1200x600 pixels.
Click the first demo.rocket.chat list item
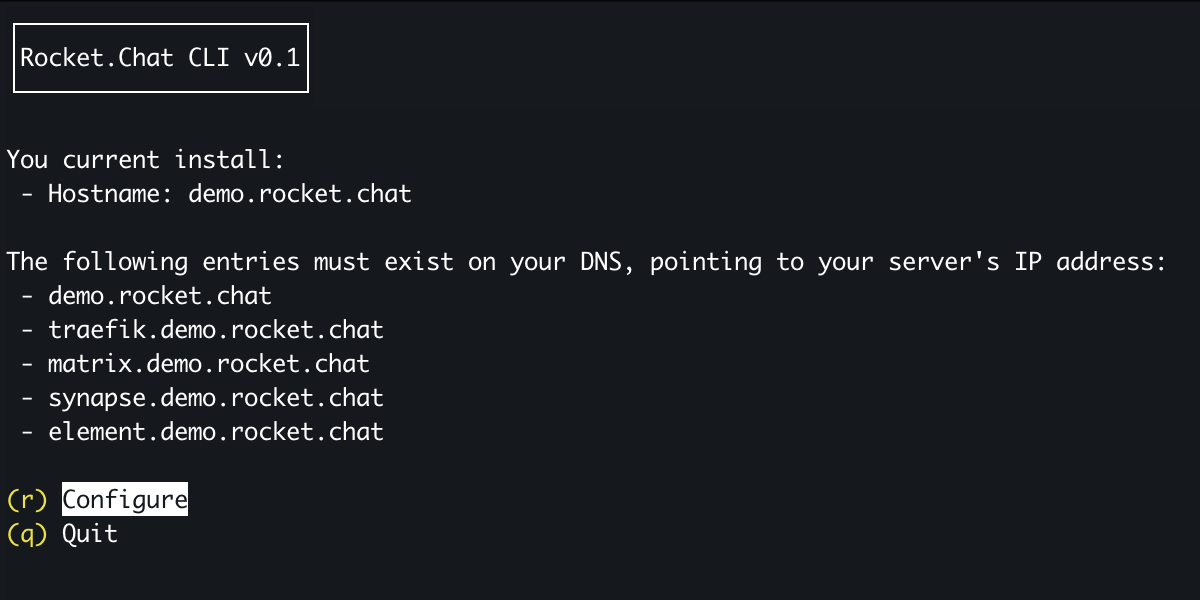pyautogui.click(x=159, y=295)
